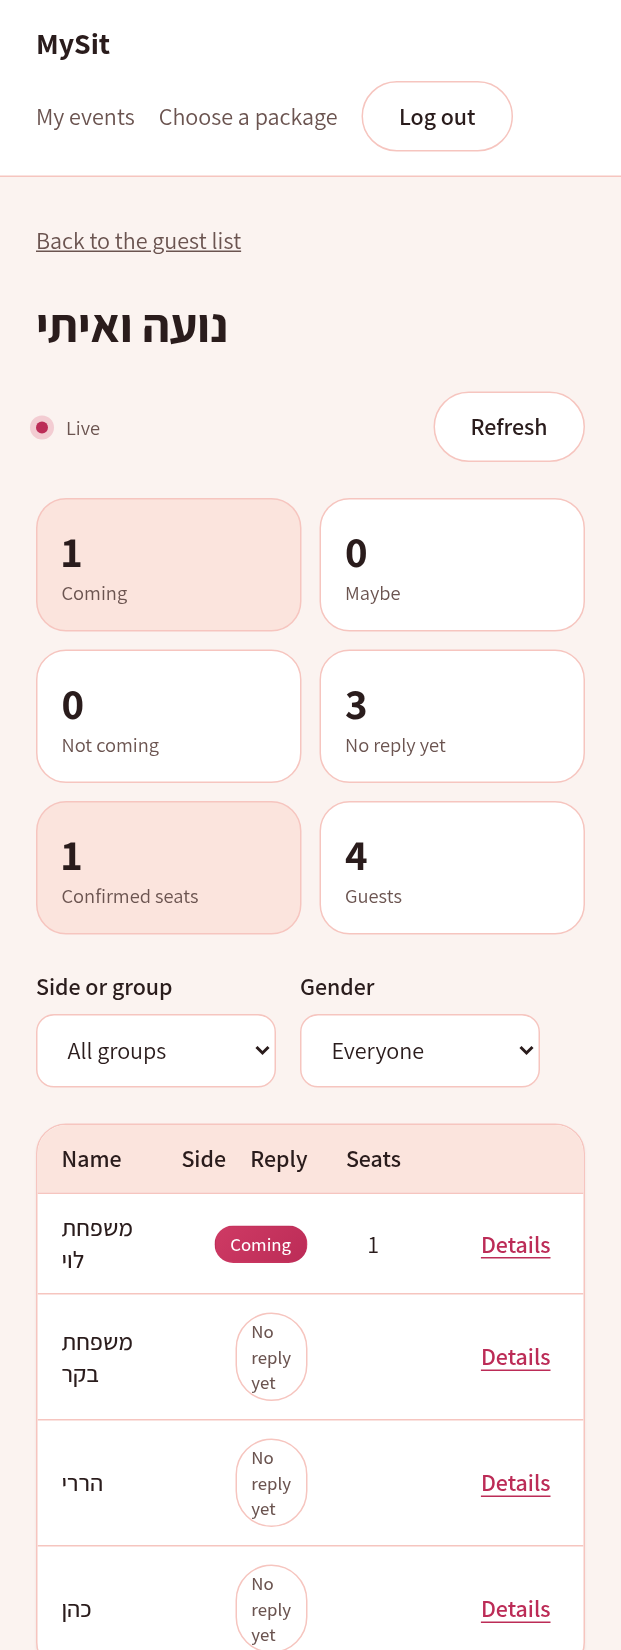
Task: Select the No reply yet stat card
Action: (x=452, y=716)
